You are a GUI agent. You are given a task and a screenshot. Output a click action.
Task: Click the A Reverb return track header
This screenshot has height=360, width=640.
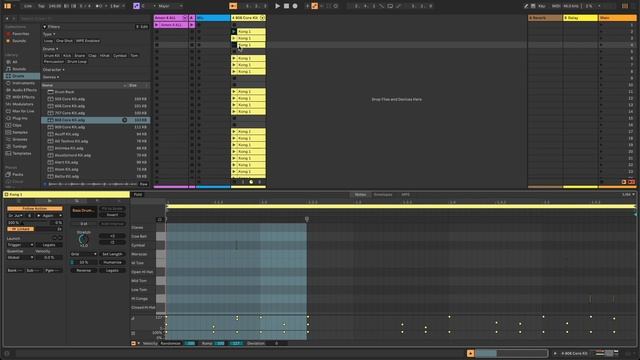click(x=545, y=18)
